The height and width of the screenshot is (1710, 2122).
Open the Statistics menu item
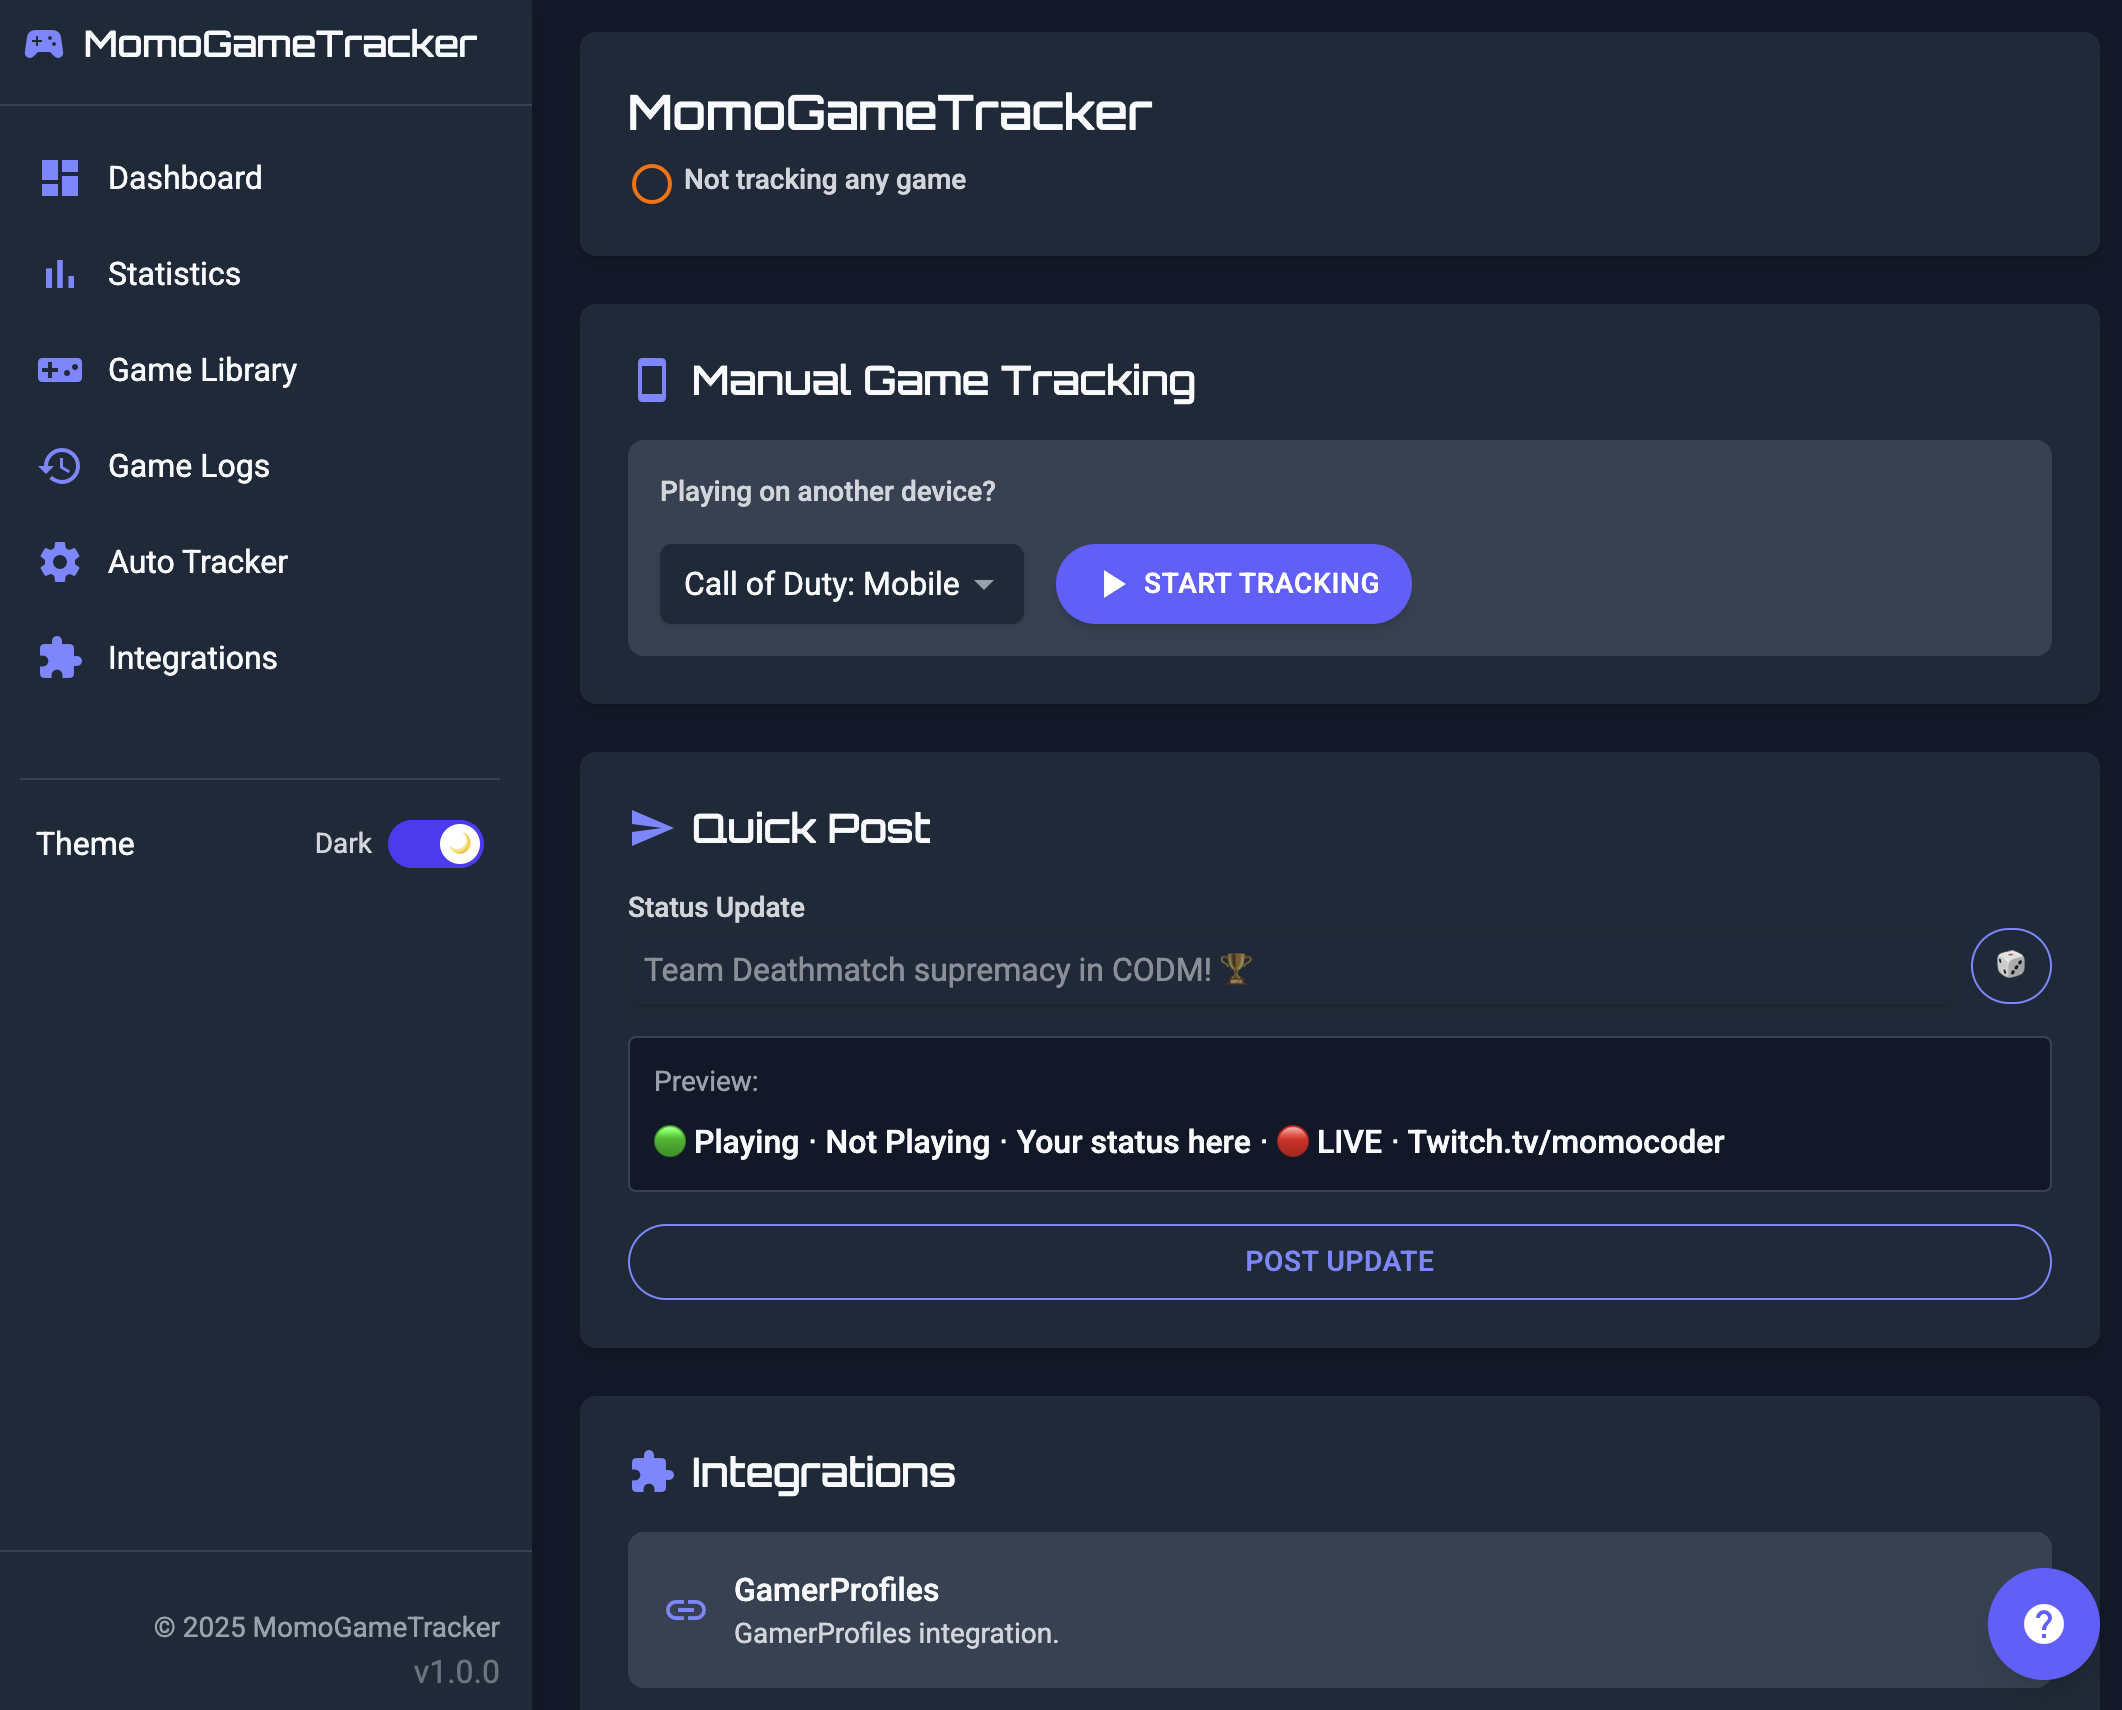pyautogui.click(x=174, y=274)
